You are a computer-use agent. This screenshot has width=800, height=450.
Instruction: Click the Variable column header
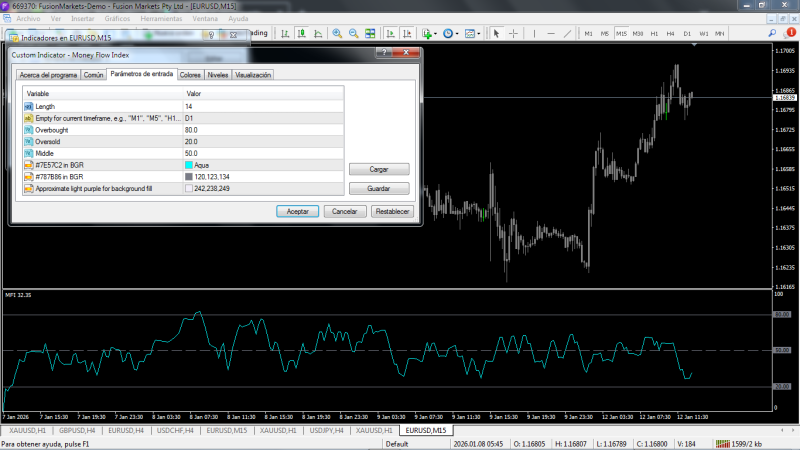click(103, 94)
